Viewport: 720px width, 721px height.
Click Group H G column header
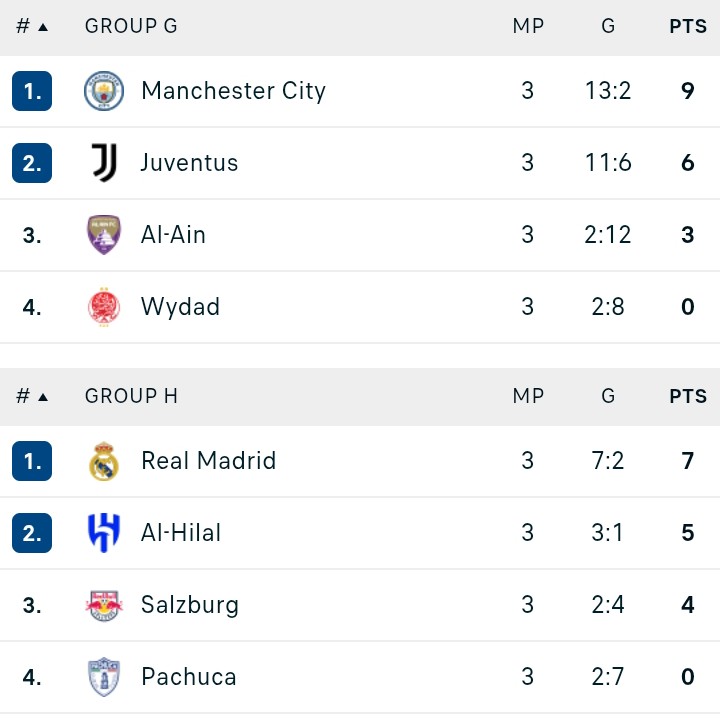pos(608,396)
